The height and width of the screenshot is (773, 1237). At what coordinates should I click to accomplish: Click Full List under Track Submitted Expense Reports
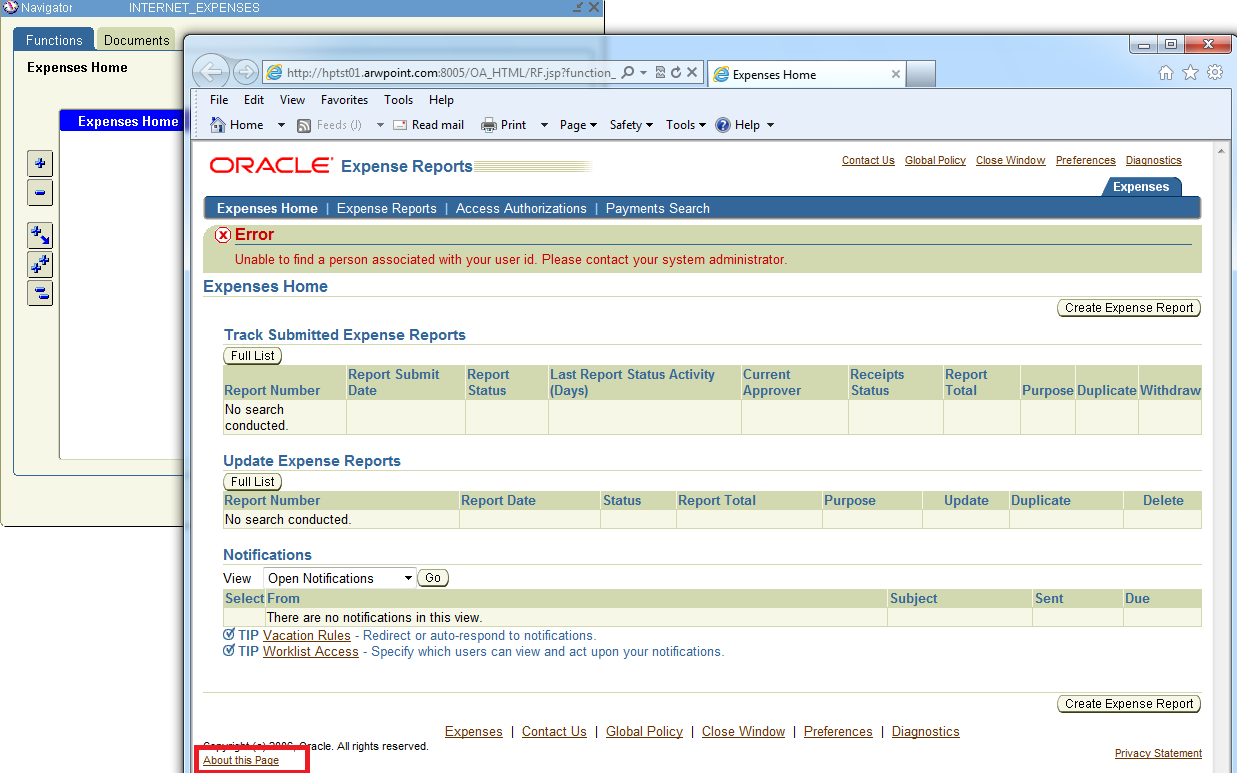point(253,356)
